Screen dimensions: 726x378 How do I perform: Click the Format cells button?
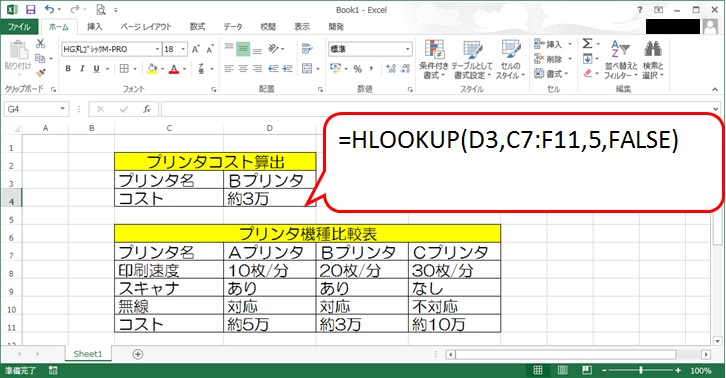pyautogui.click(x=549, y=74)
